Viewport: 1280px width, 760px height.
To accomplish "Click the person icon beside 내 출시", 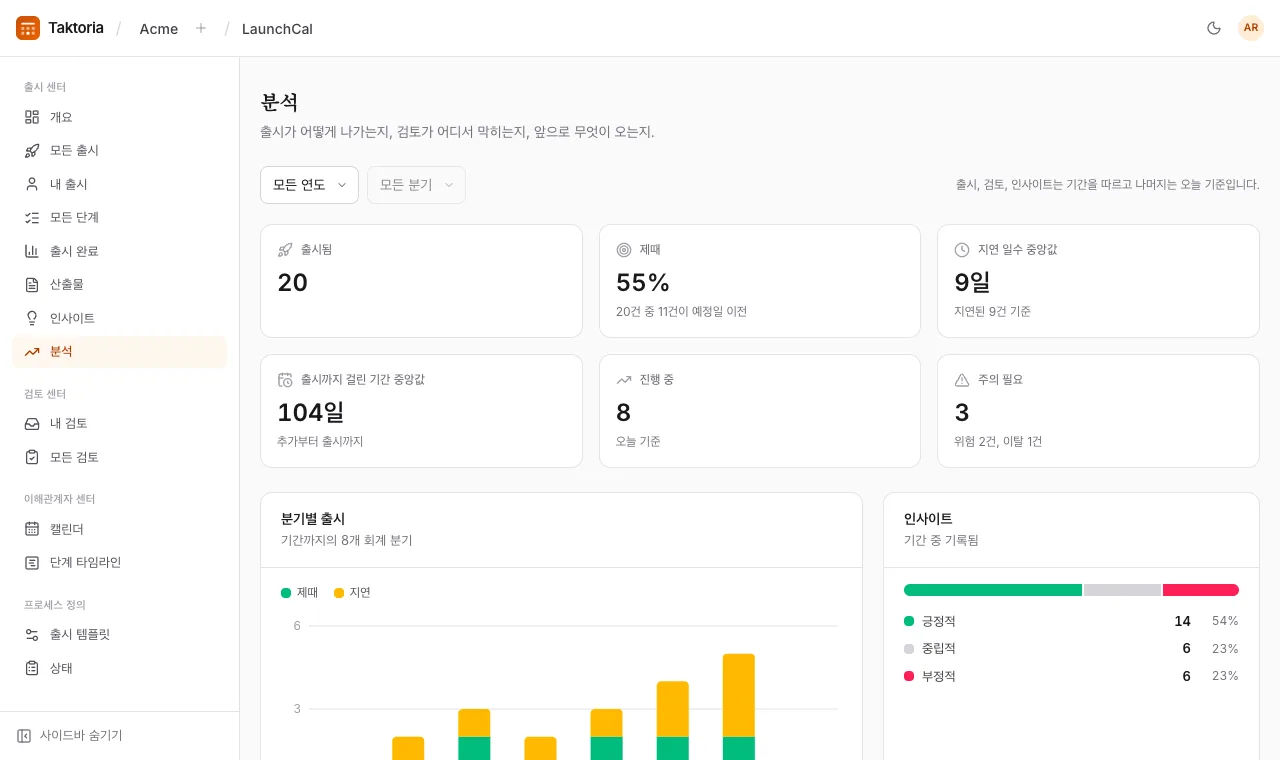I will [x=32, y=184].
